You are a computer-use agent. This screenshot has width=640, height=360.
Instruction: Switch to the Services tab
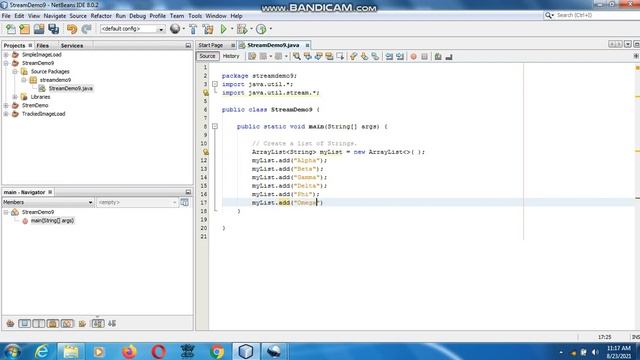tap(72, 46)
